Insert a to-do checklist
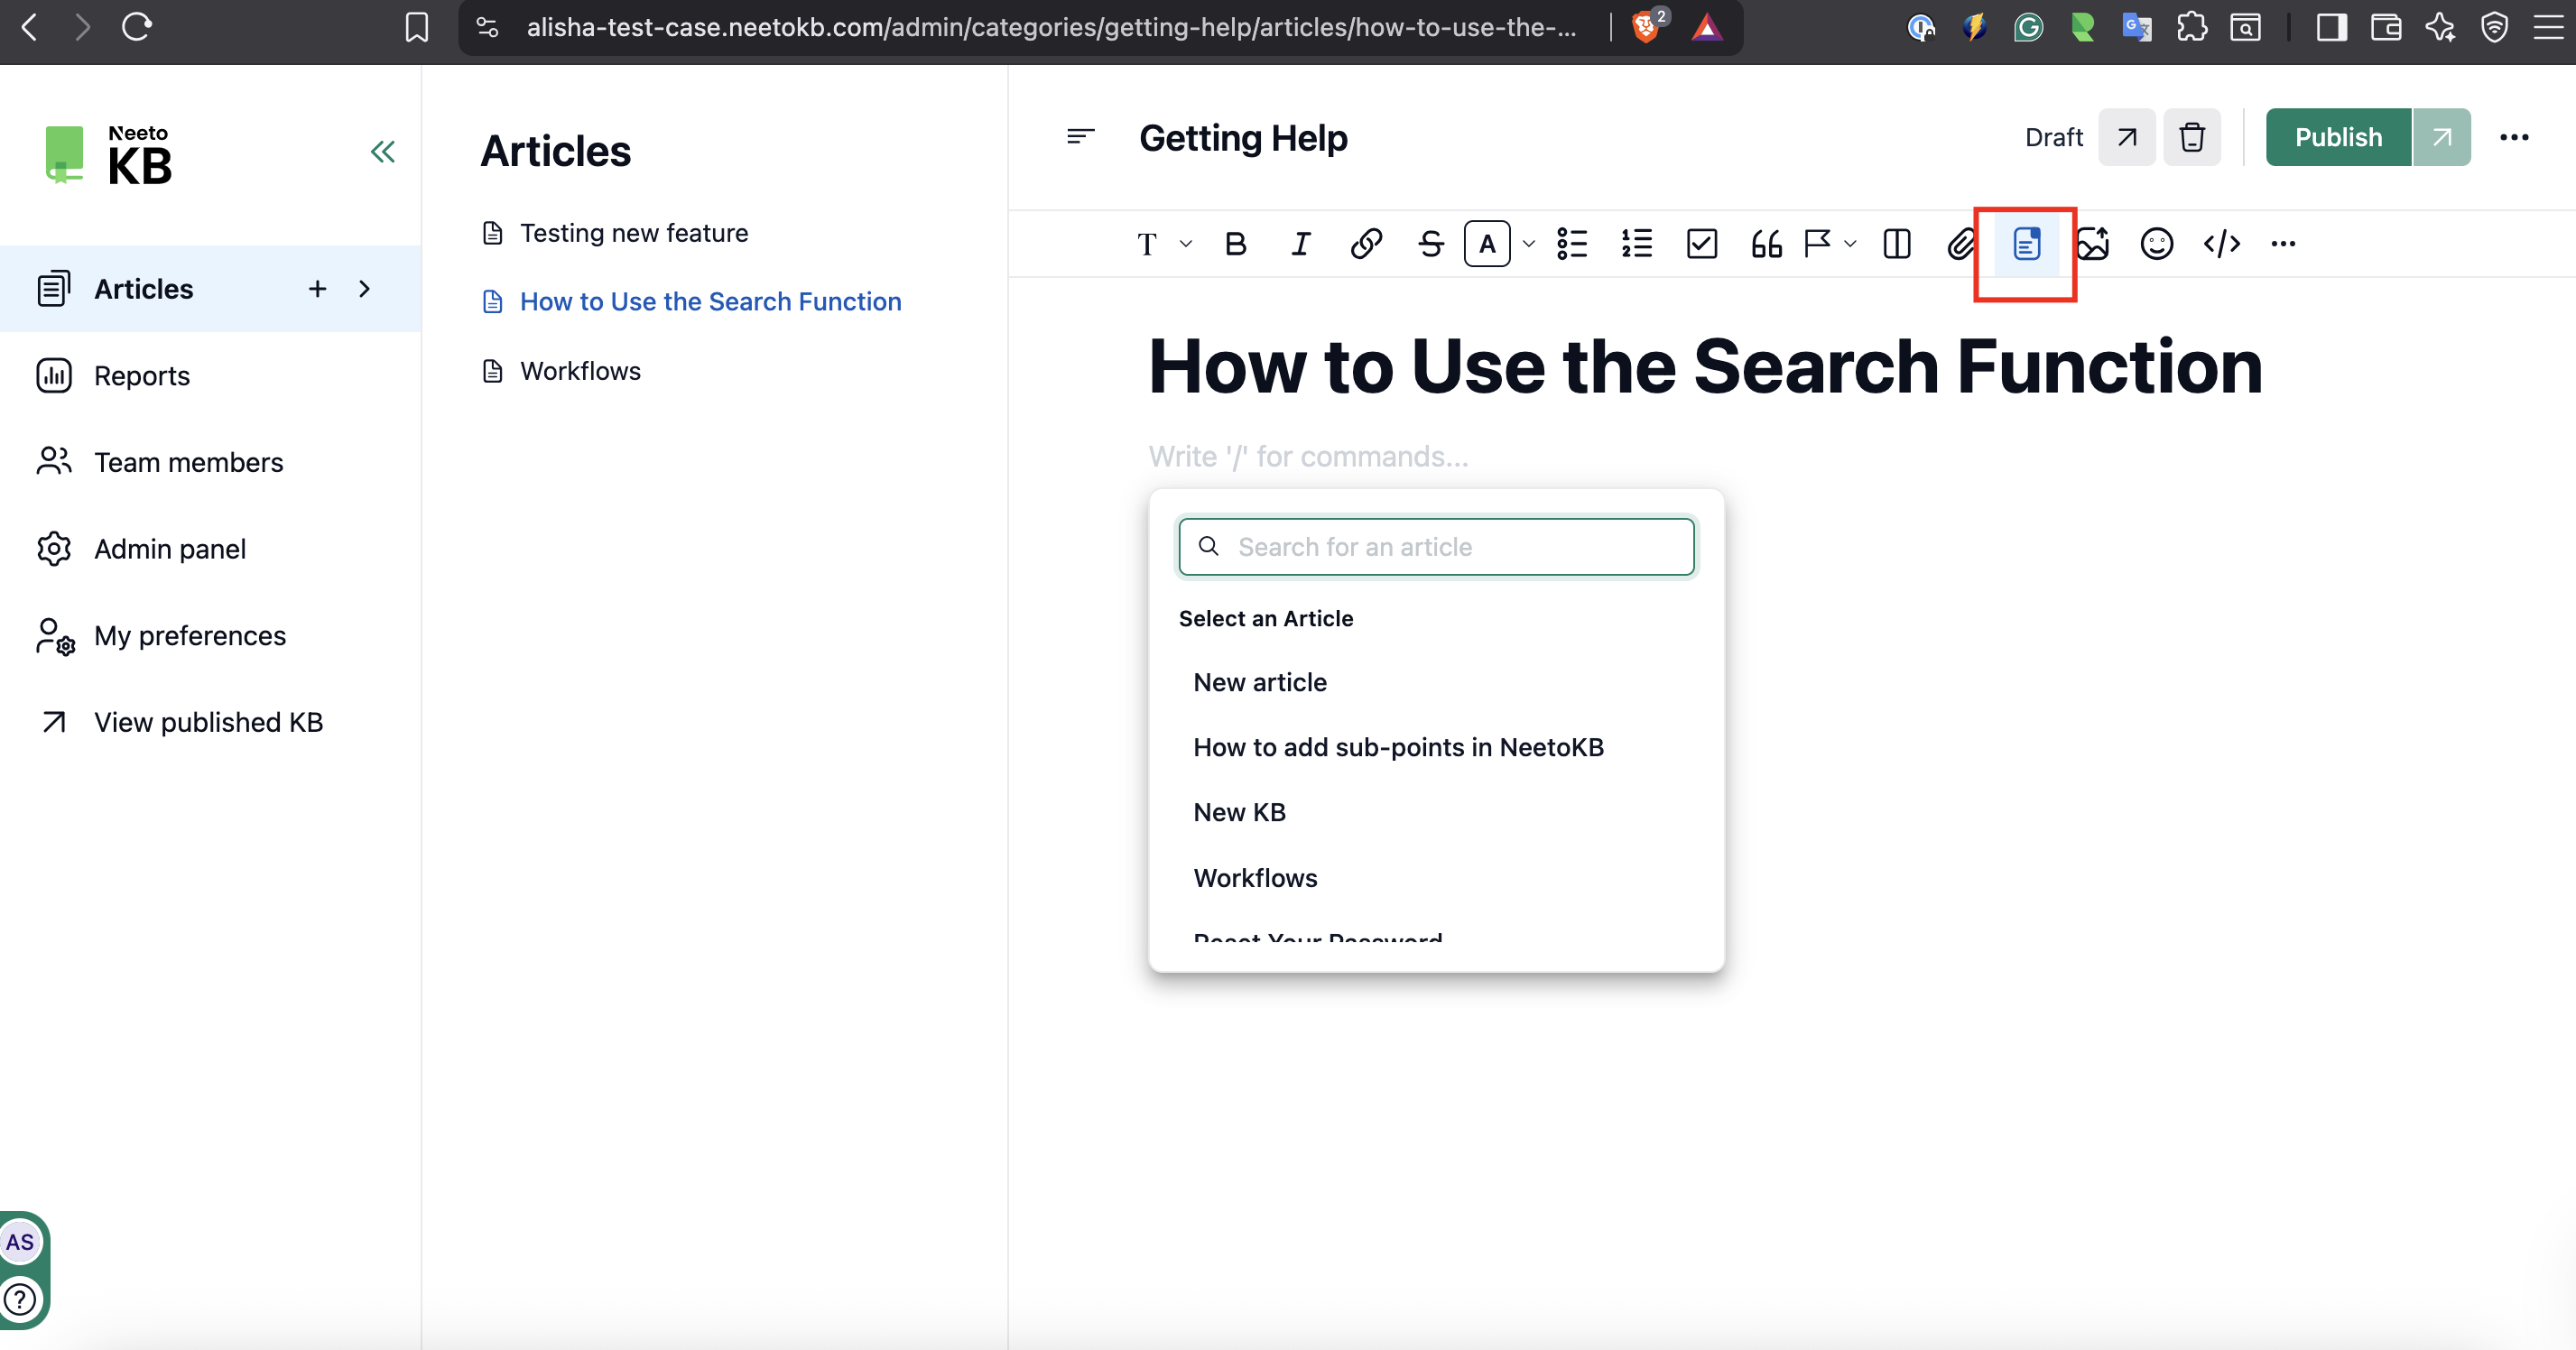The height and width of the screenshot is (1350, 2576). pyautogui.click(x=1701, y=244)
